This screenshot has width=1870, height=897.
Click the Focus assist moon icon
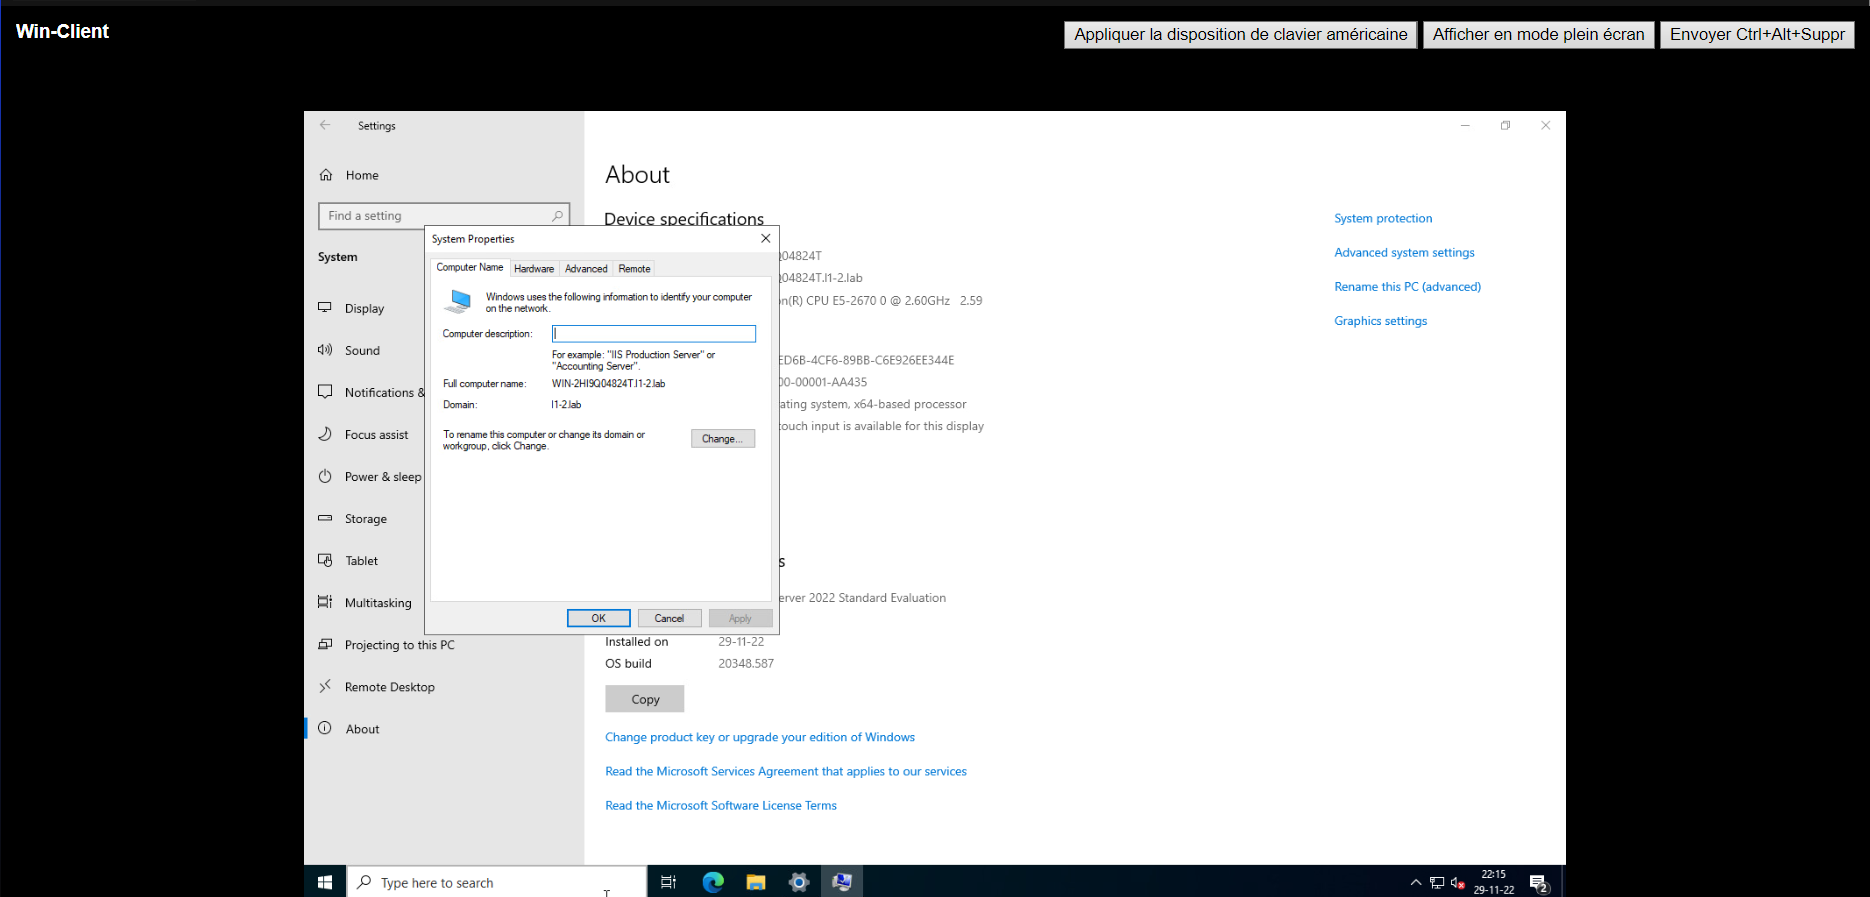[x=325, y=434]
